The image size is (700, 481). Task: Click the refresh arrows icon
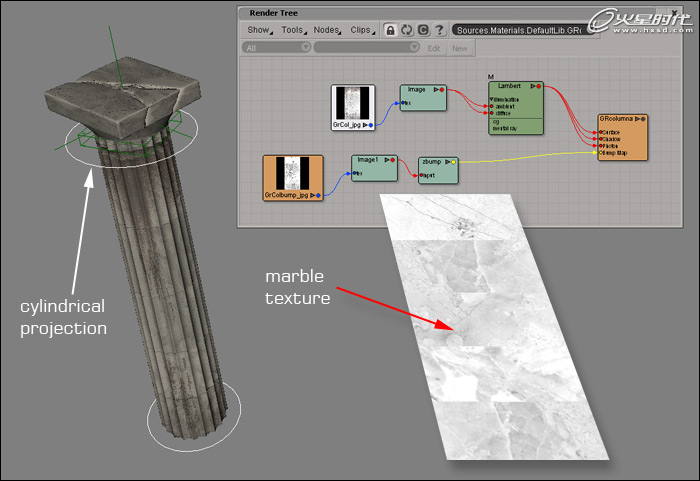[407, 30]
